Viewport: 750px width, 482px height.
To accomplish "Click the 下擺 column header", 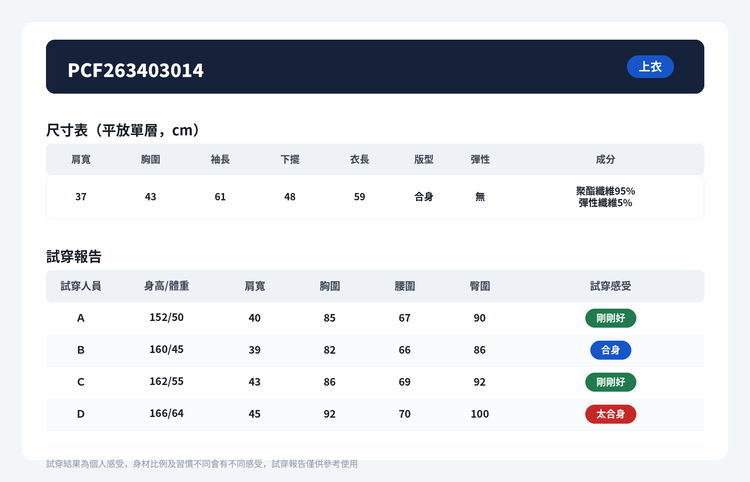I will click(290, 159).
